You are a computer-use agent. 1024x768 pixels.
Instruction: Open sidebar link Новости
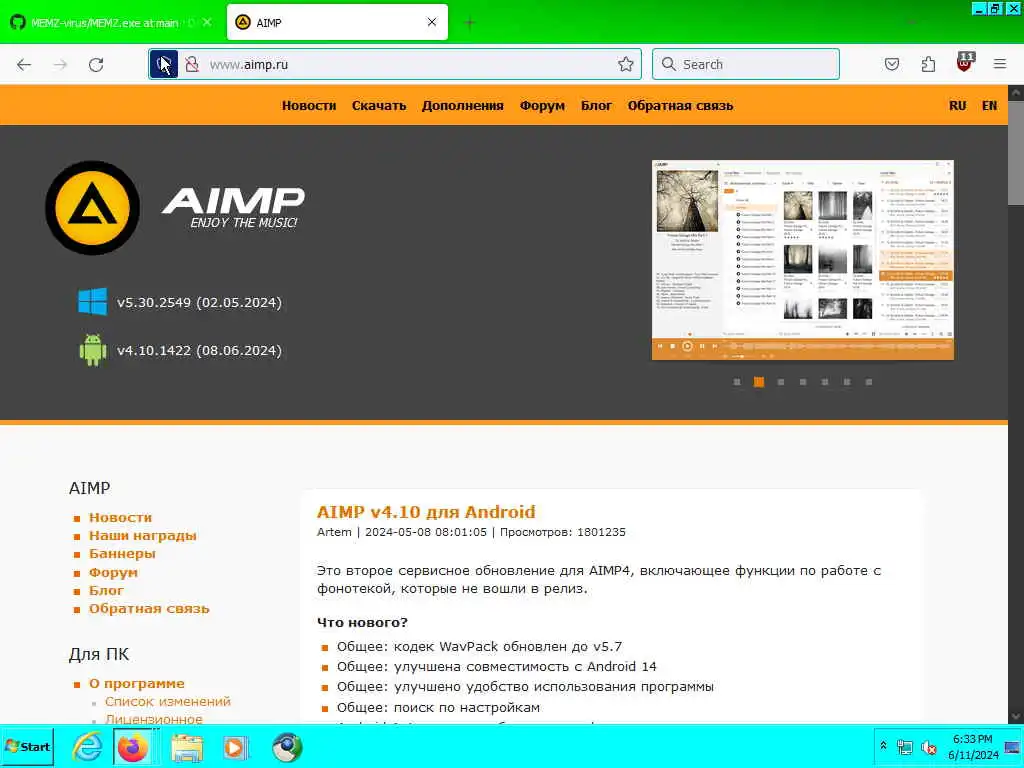pos(120,517)
